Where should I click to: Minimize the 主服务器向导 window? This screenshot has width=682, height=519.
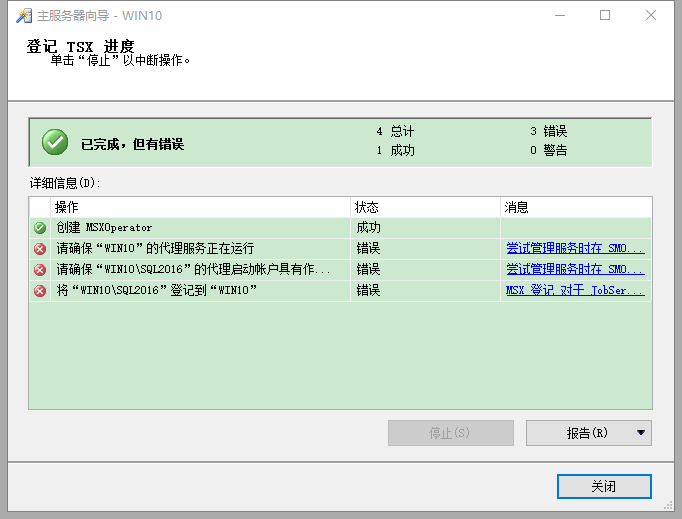(x=559, y=16)
